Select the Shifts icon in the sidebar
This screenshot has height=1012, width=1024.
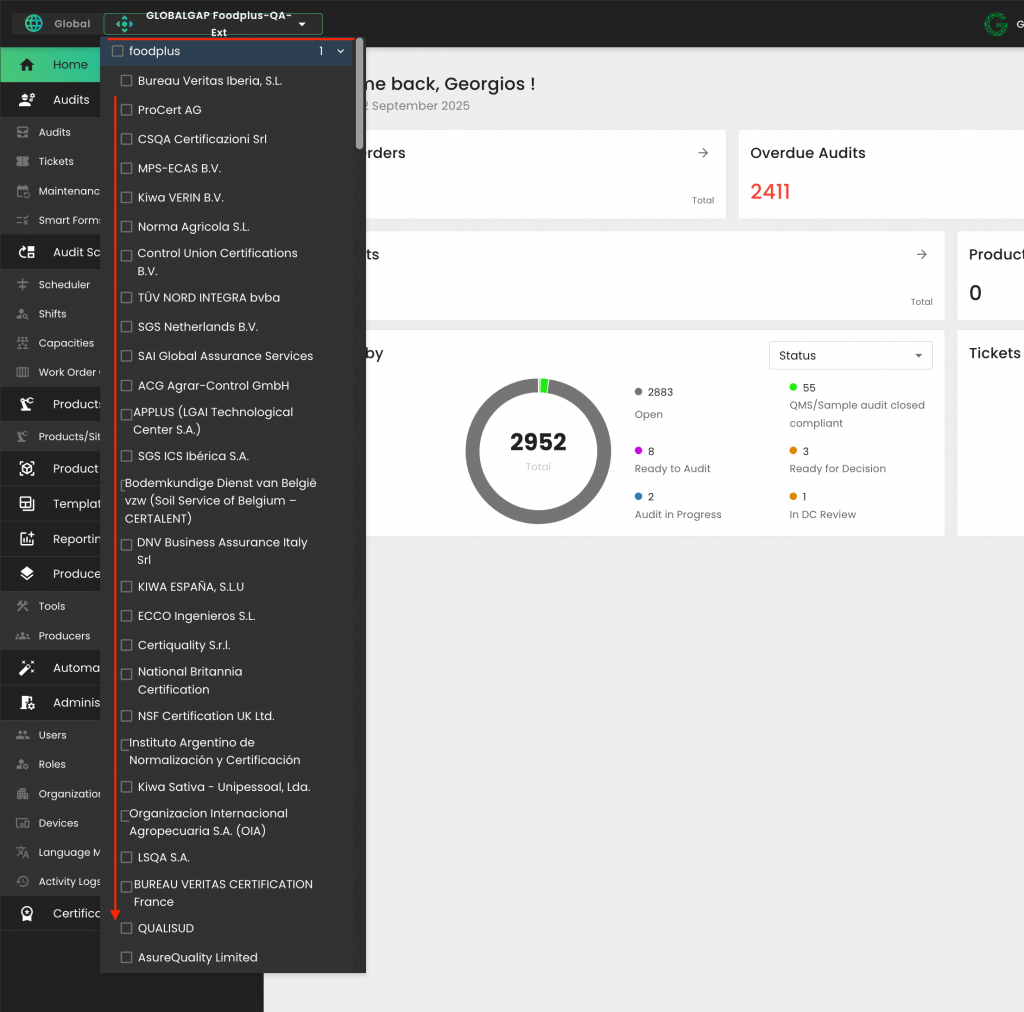point(23,314)
